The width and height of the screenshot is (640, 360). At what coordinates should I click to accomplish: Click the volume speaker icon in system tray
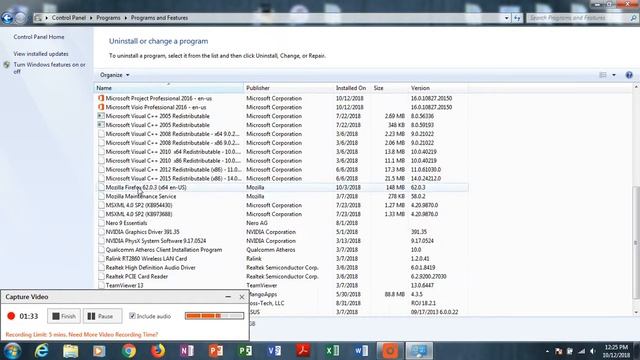tap(593, 351)
